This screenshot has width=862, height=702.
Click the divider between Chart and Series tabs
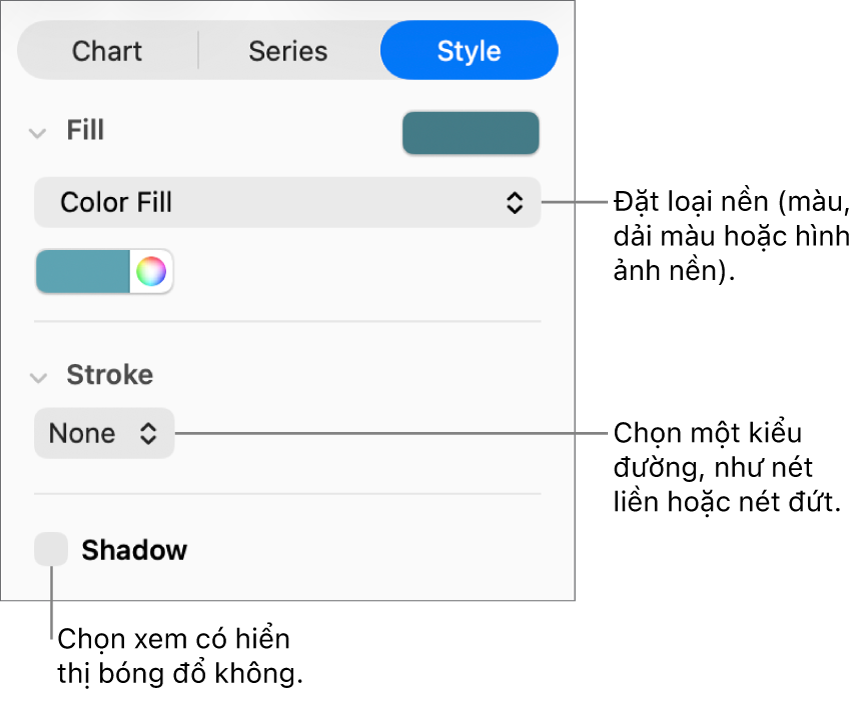198,51
